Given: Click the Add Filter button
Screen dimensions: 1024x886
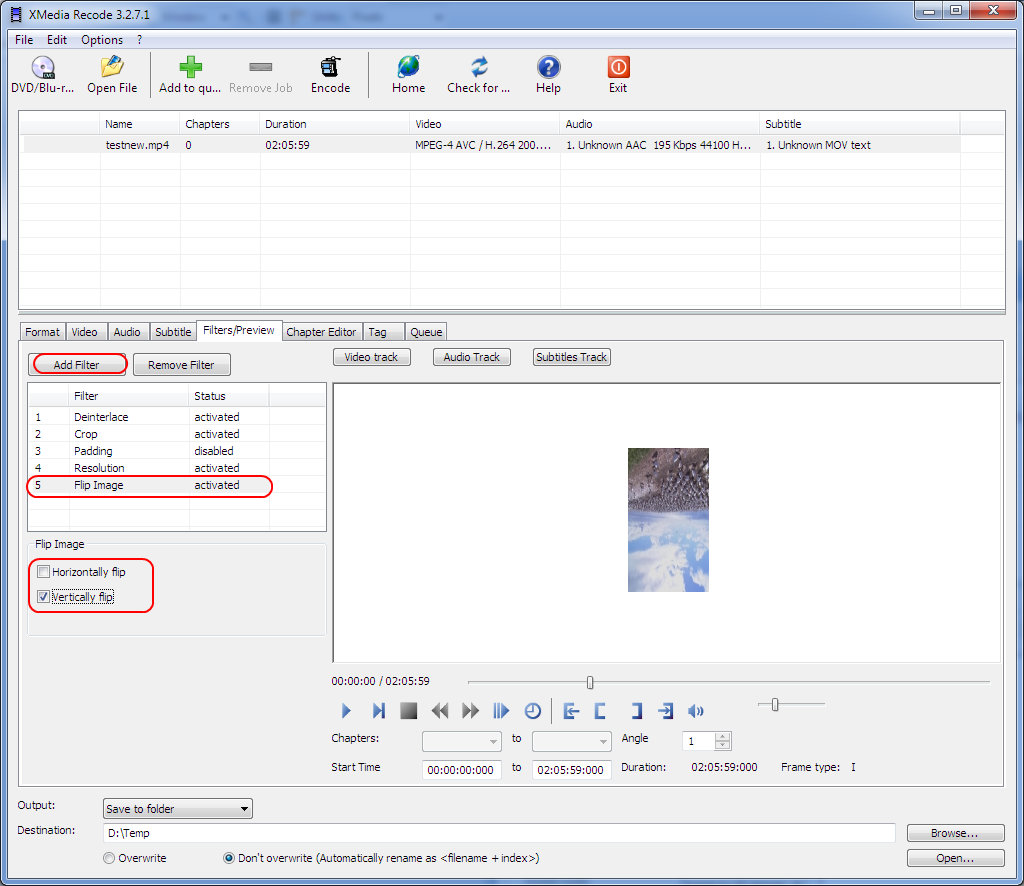Looking at the screenshot, I should [77, 365].
